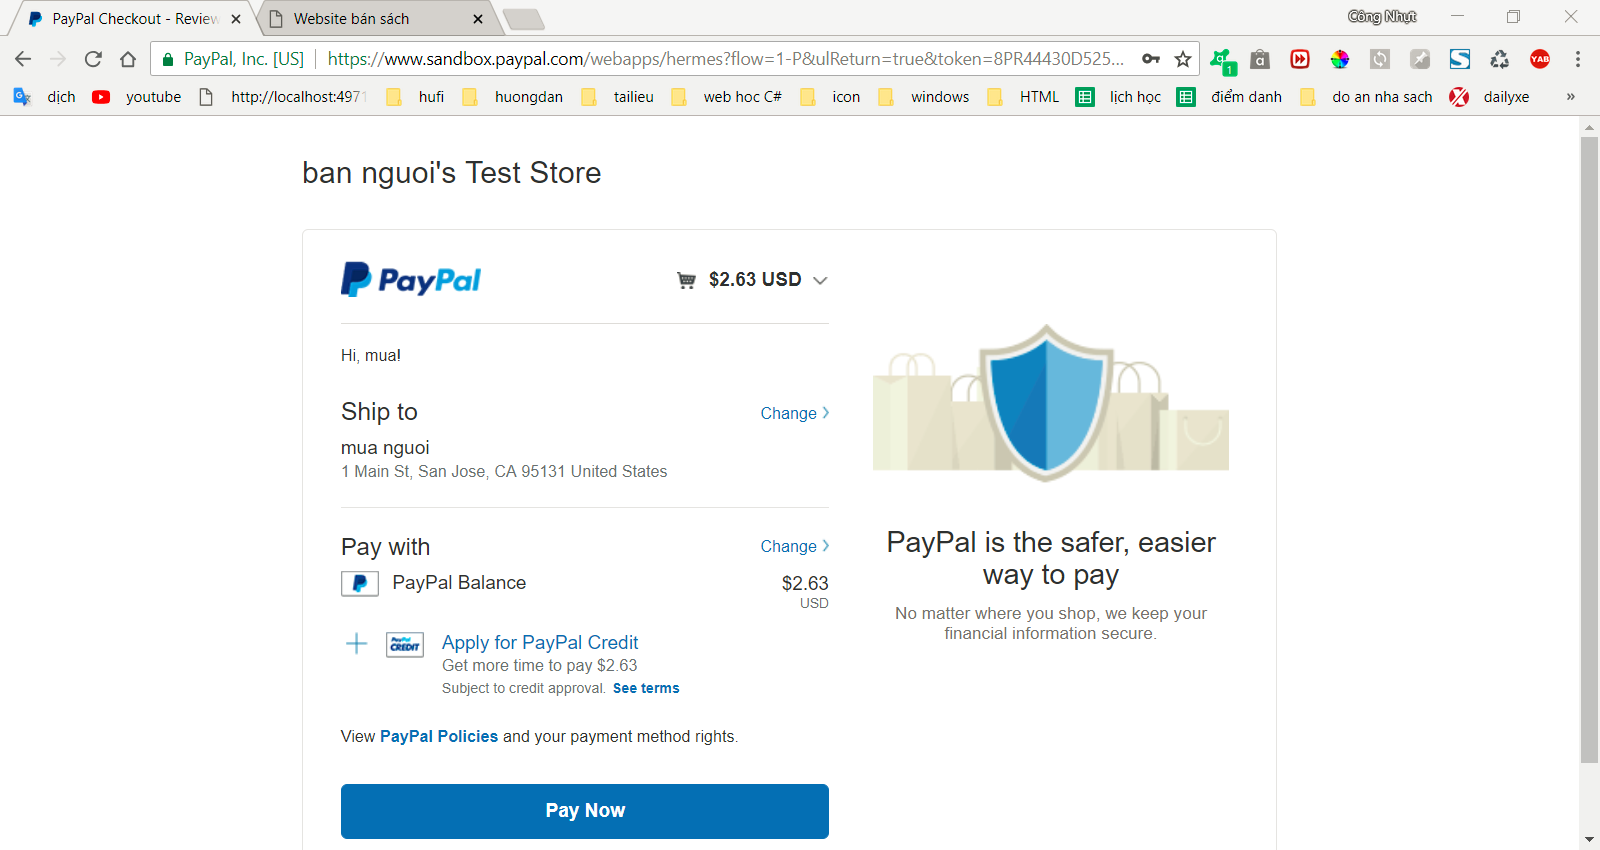Open the localhost bookmark

(x=284, y=97)
